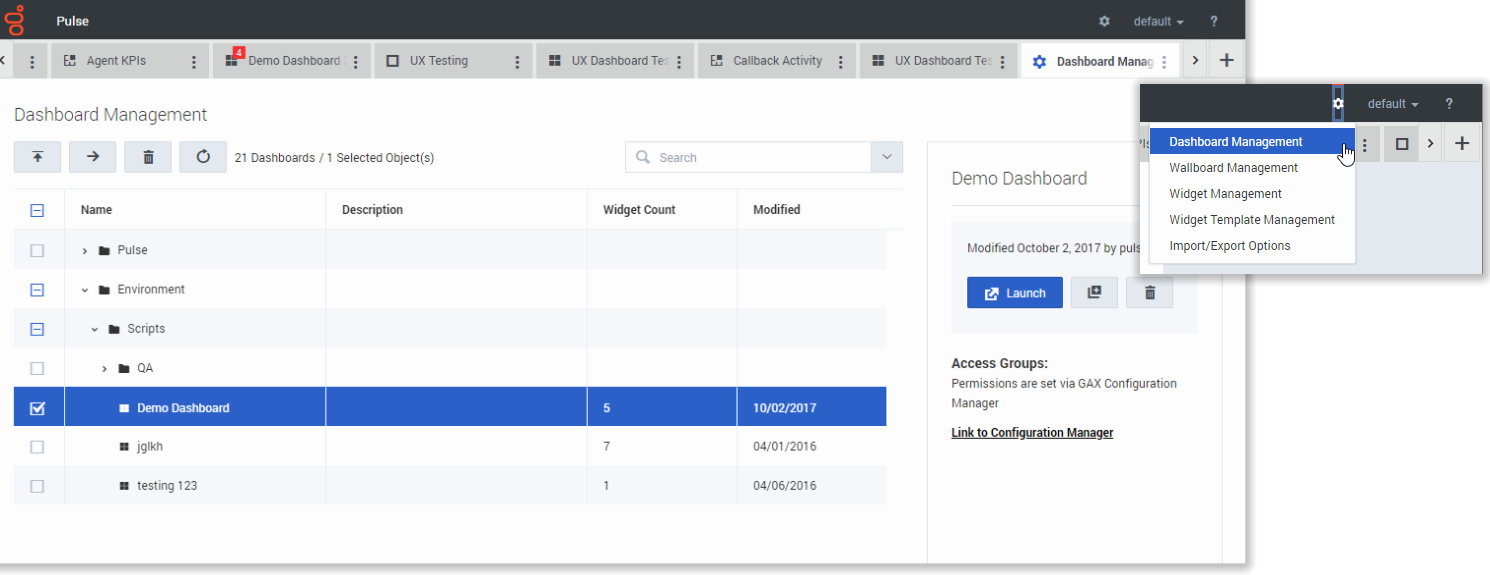Toggle the select-all header checkbox
The width and height of the screenshot is (1490, 575).
pos(37,210)
